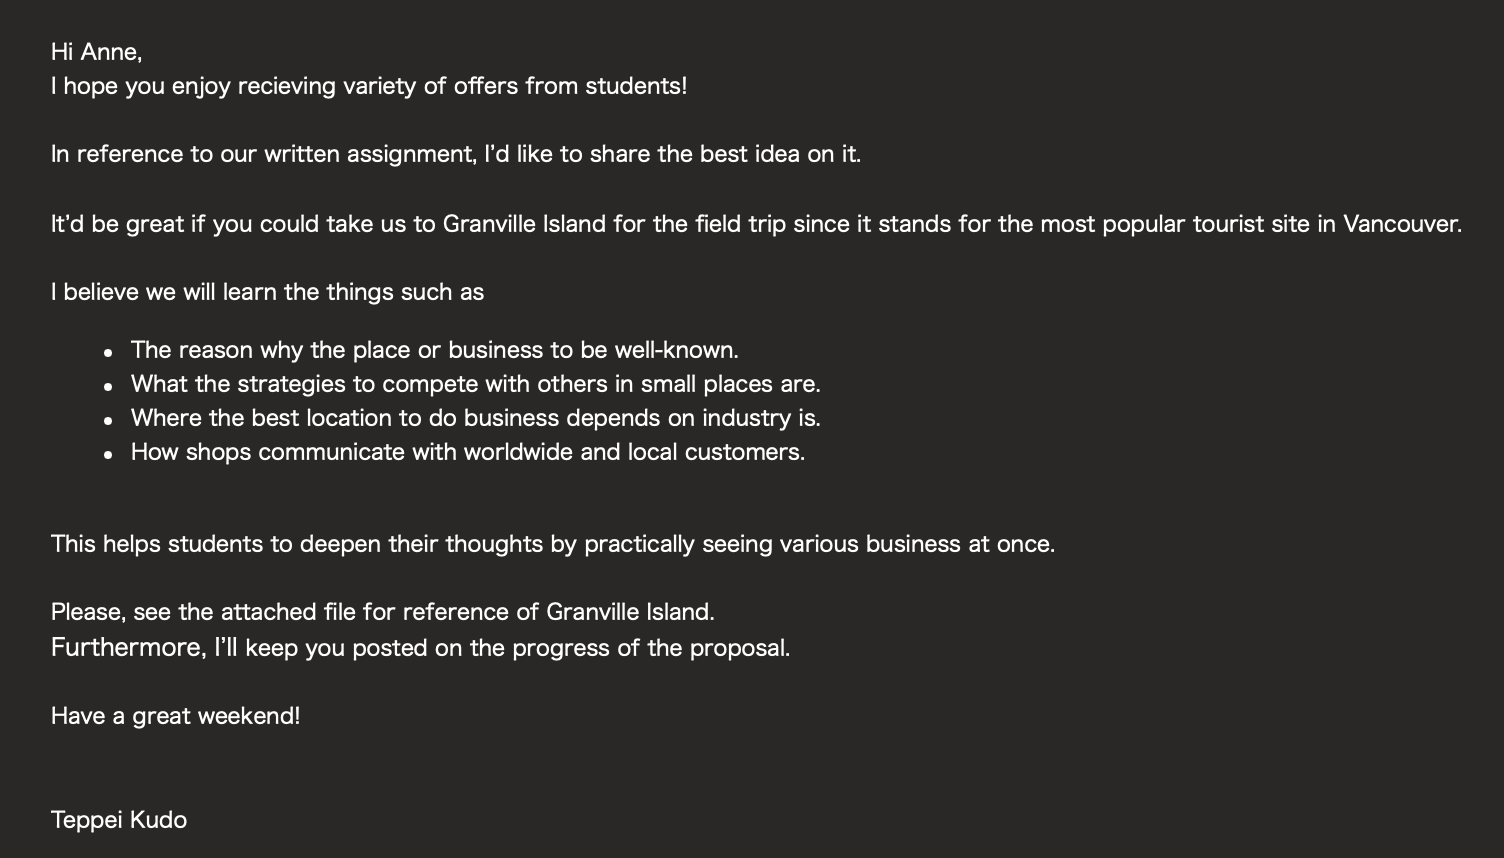Click the word 'students!' in the second line
The image size is (1504, 858).
(x=636, y=86)
